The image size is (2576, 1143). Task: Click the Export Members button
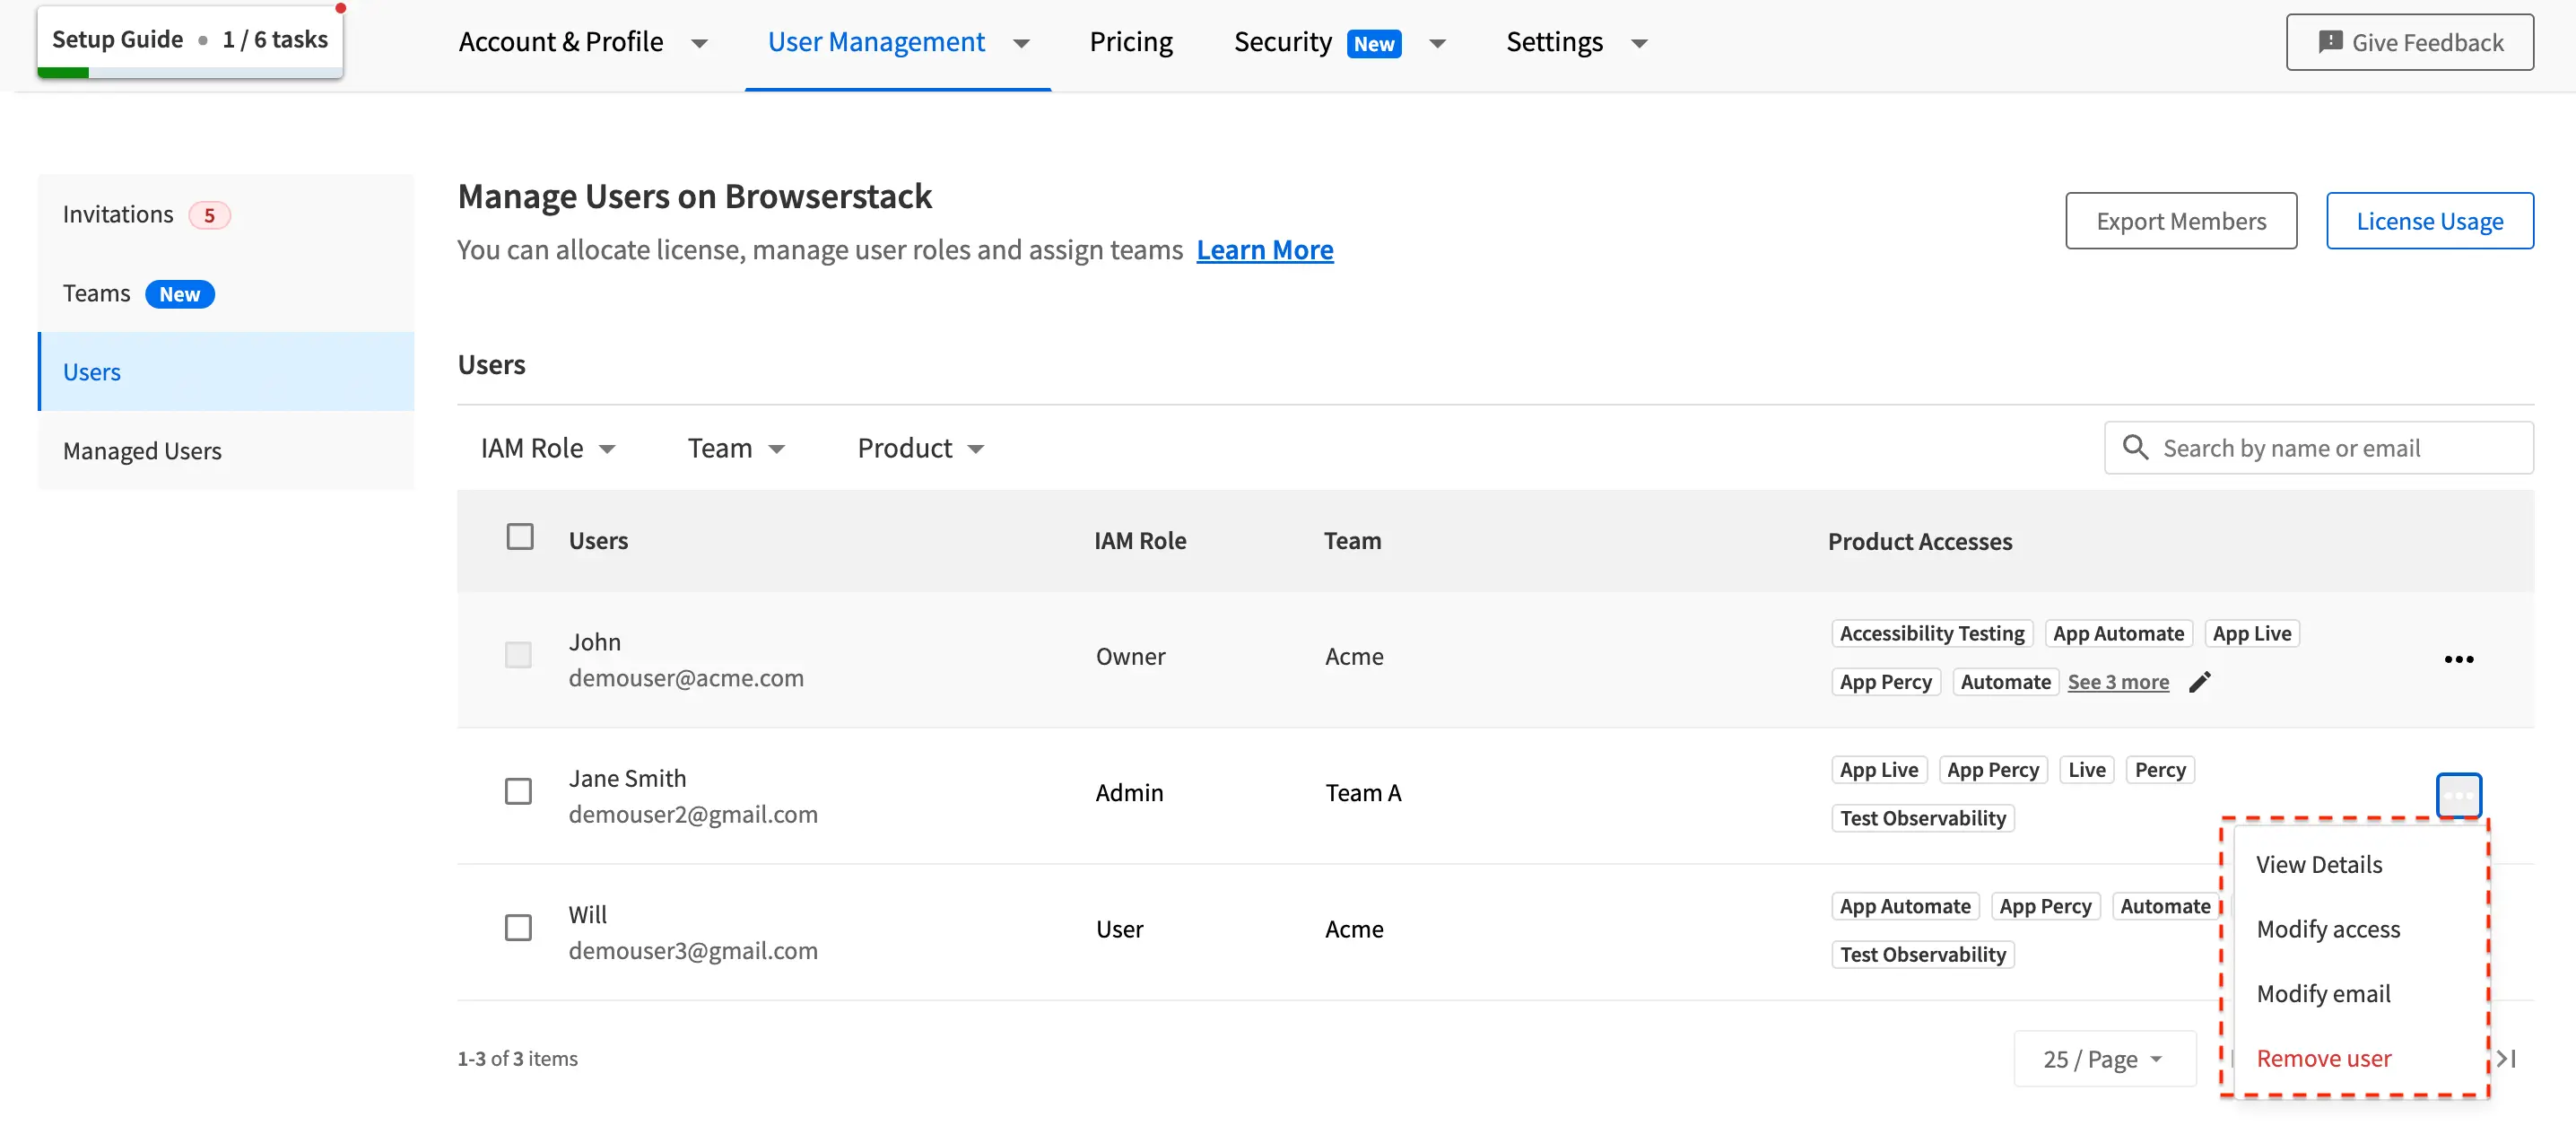click(x=2180, y=221)
